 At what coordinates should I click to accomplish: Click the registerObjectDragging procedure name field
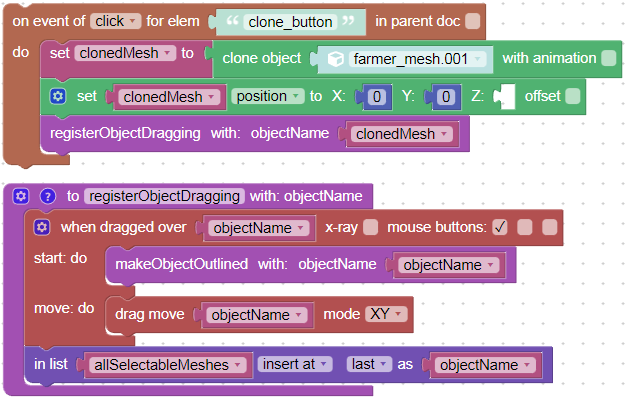pyautogui.click(x=164, y=196)
